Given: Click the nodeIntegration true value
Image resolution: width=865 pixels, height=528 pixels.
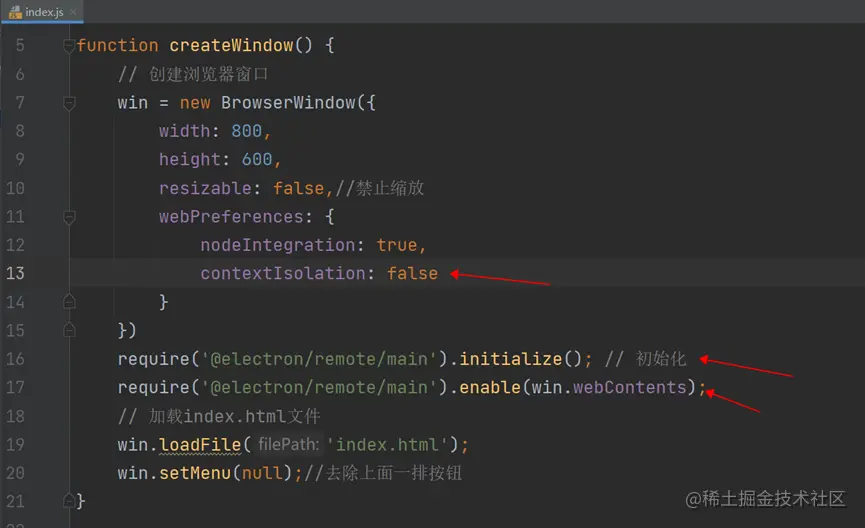Looking at the screenshot, I should [400, 245].
